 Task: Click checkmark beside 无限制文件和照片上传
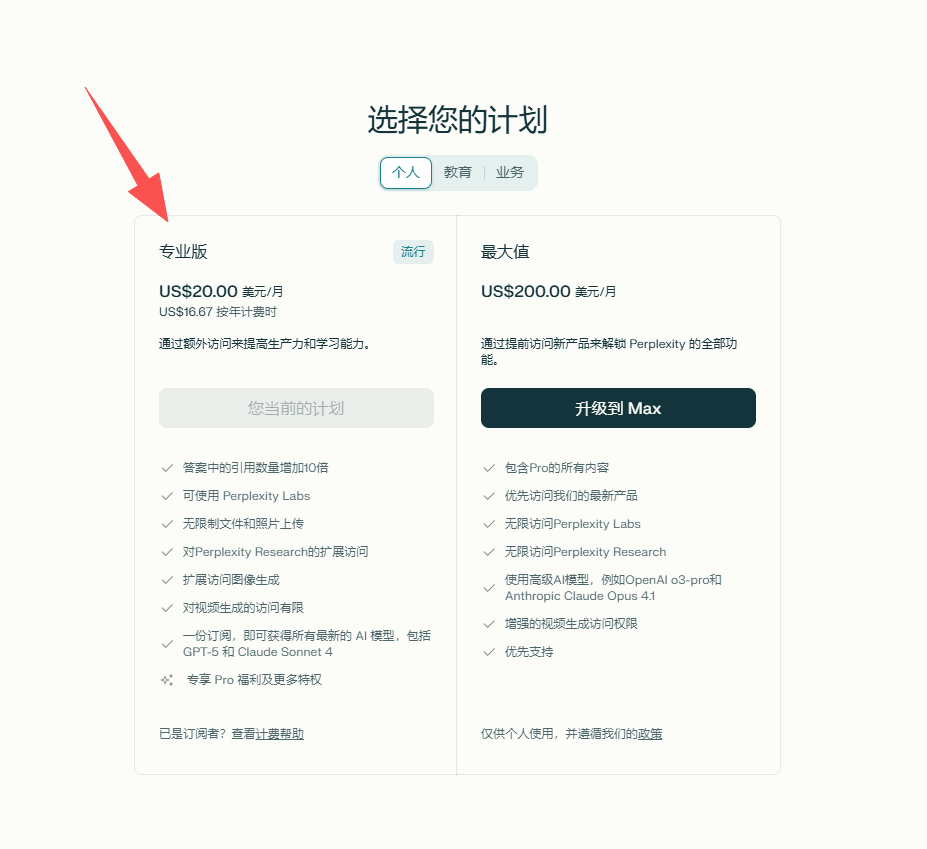(167, 524)
